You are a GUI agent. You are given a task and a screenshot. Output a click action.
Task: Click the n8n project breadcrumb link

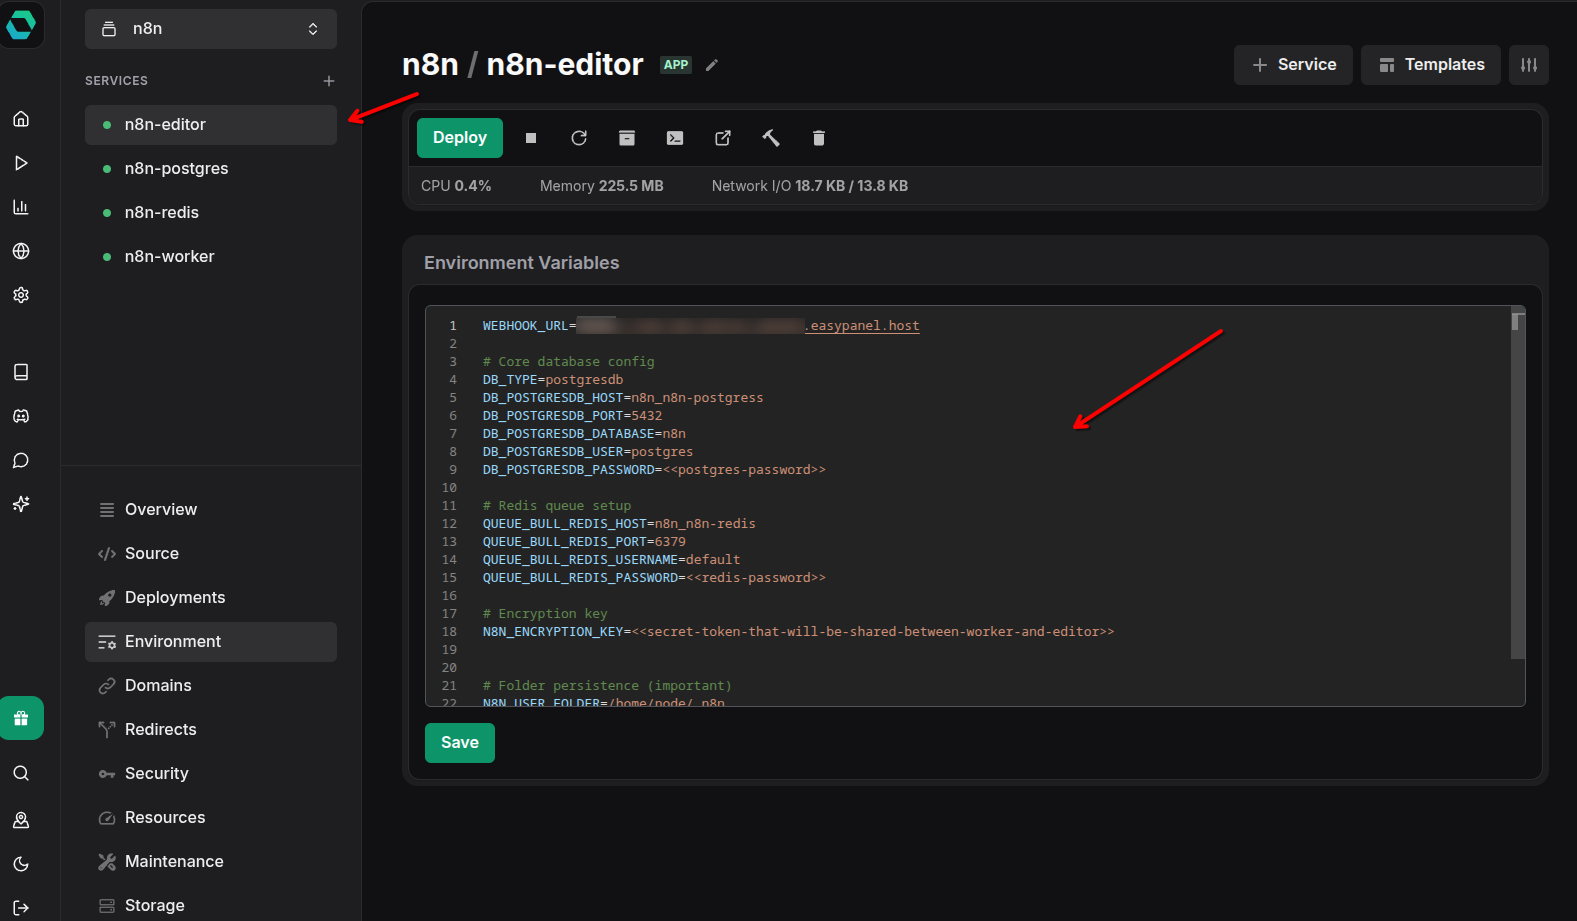point(430,65)
